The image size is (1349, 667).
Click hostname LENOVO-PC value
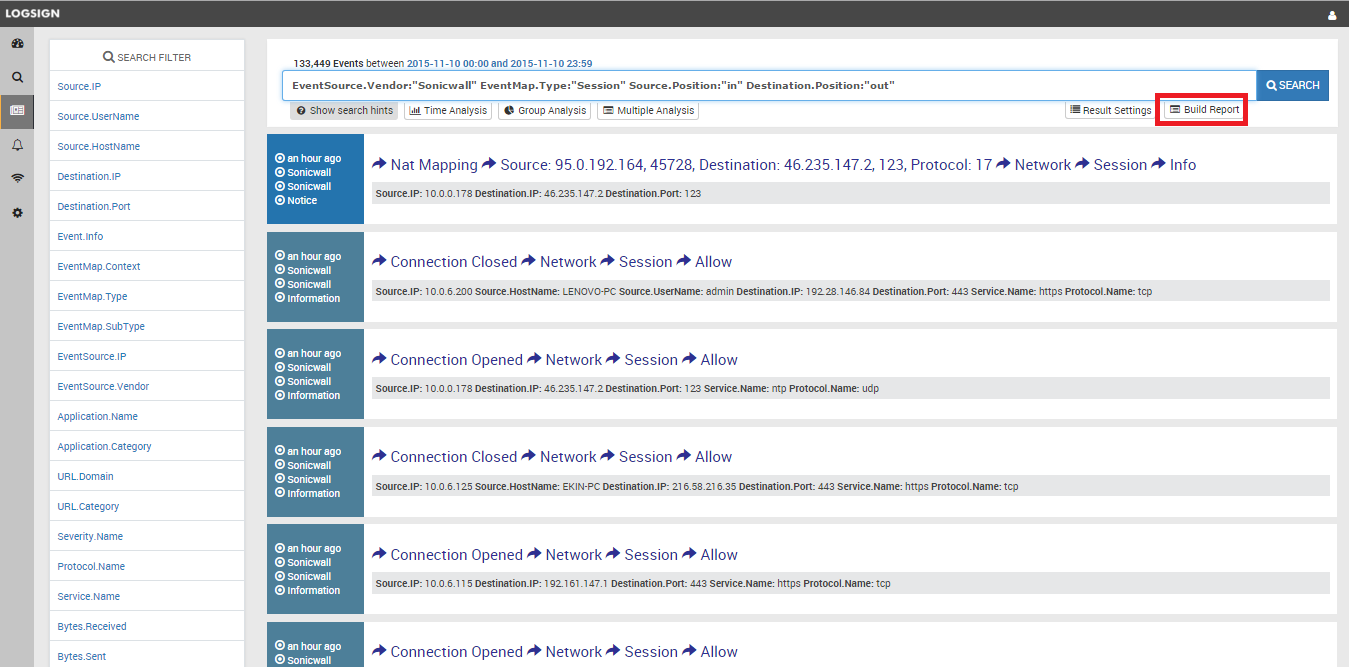(589, 291)
